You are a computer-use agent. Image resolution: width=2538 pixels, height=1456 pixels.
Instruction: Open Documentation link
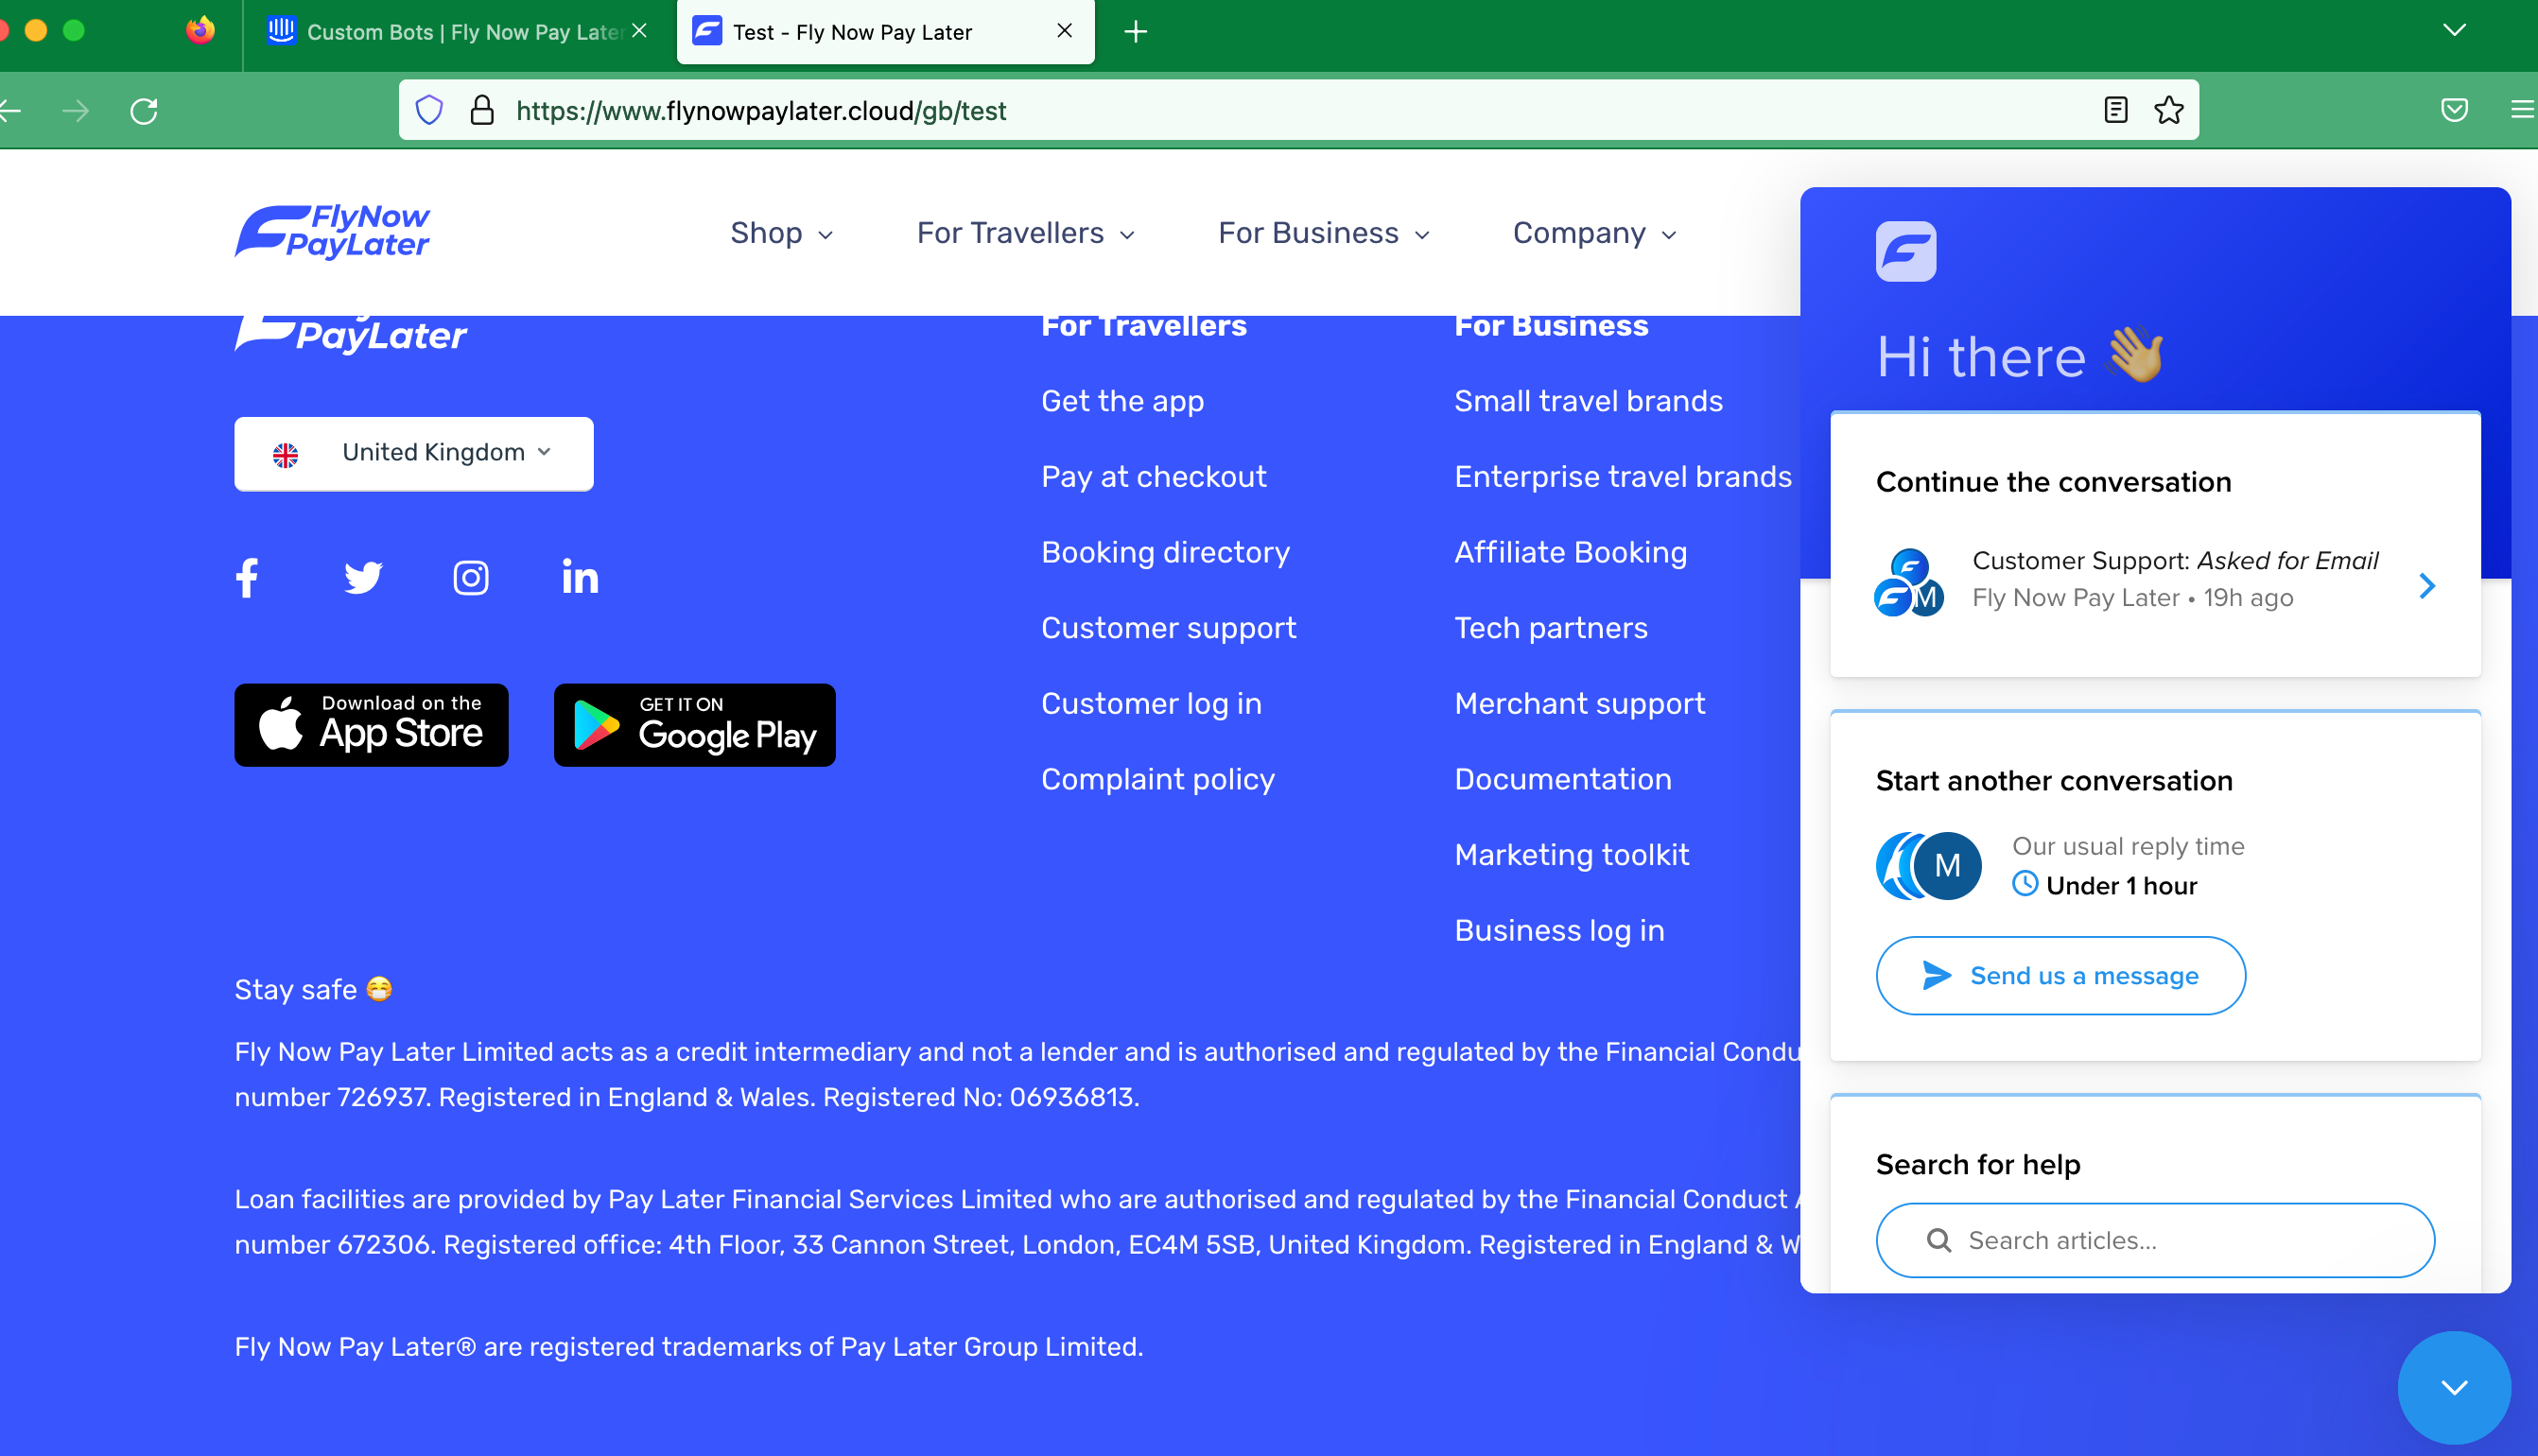1562,779
